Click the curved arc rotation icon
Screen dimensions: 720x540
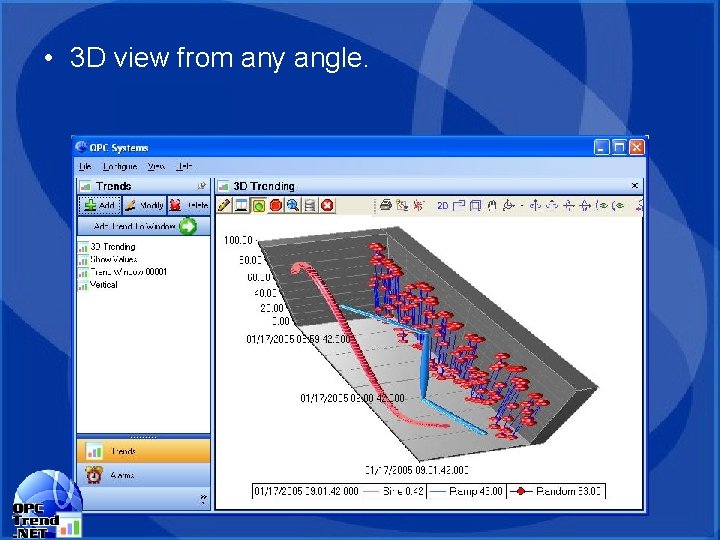tap(552, 205)
